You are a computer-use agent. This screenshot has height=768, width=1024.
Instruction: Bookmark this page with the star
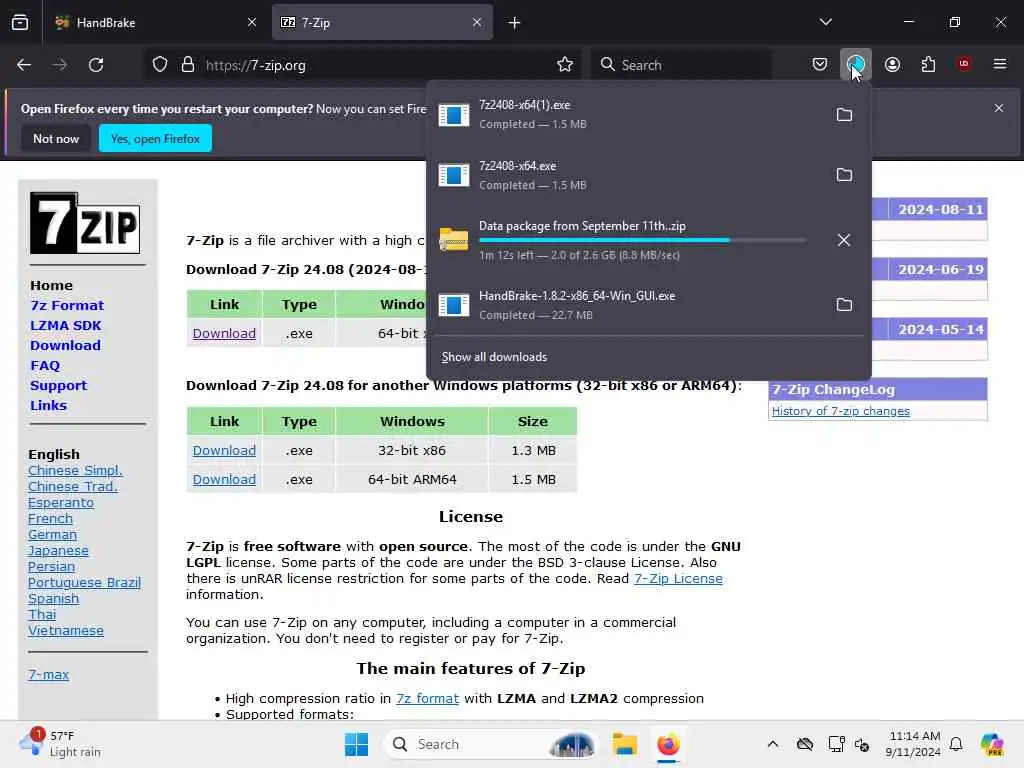(x=565, y=65)
